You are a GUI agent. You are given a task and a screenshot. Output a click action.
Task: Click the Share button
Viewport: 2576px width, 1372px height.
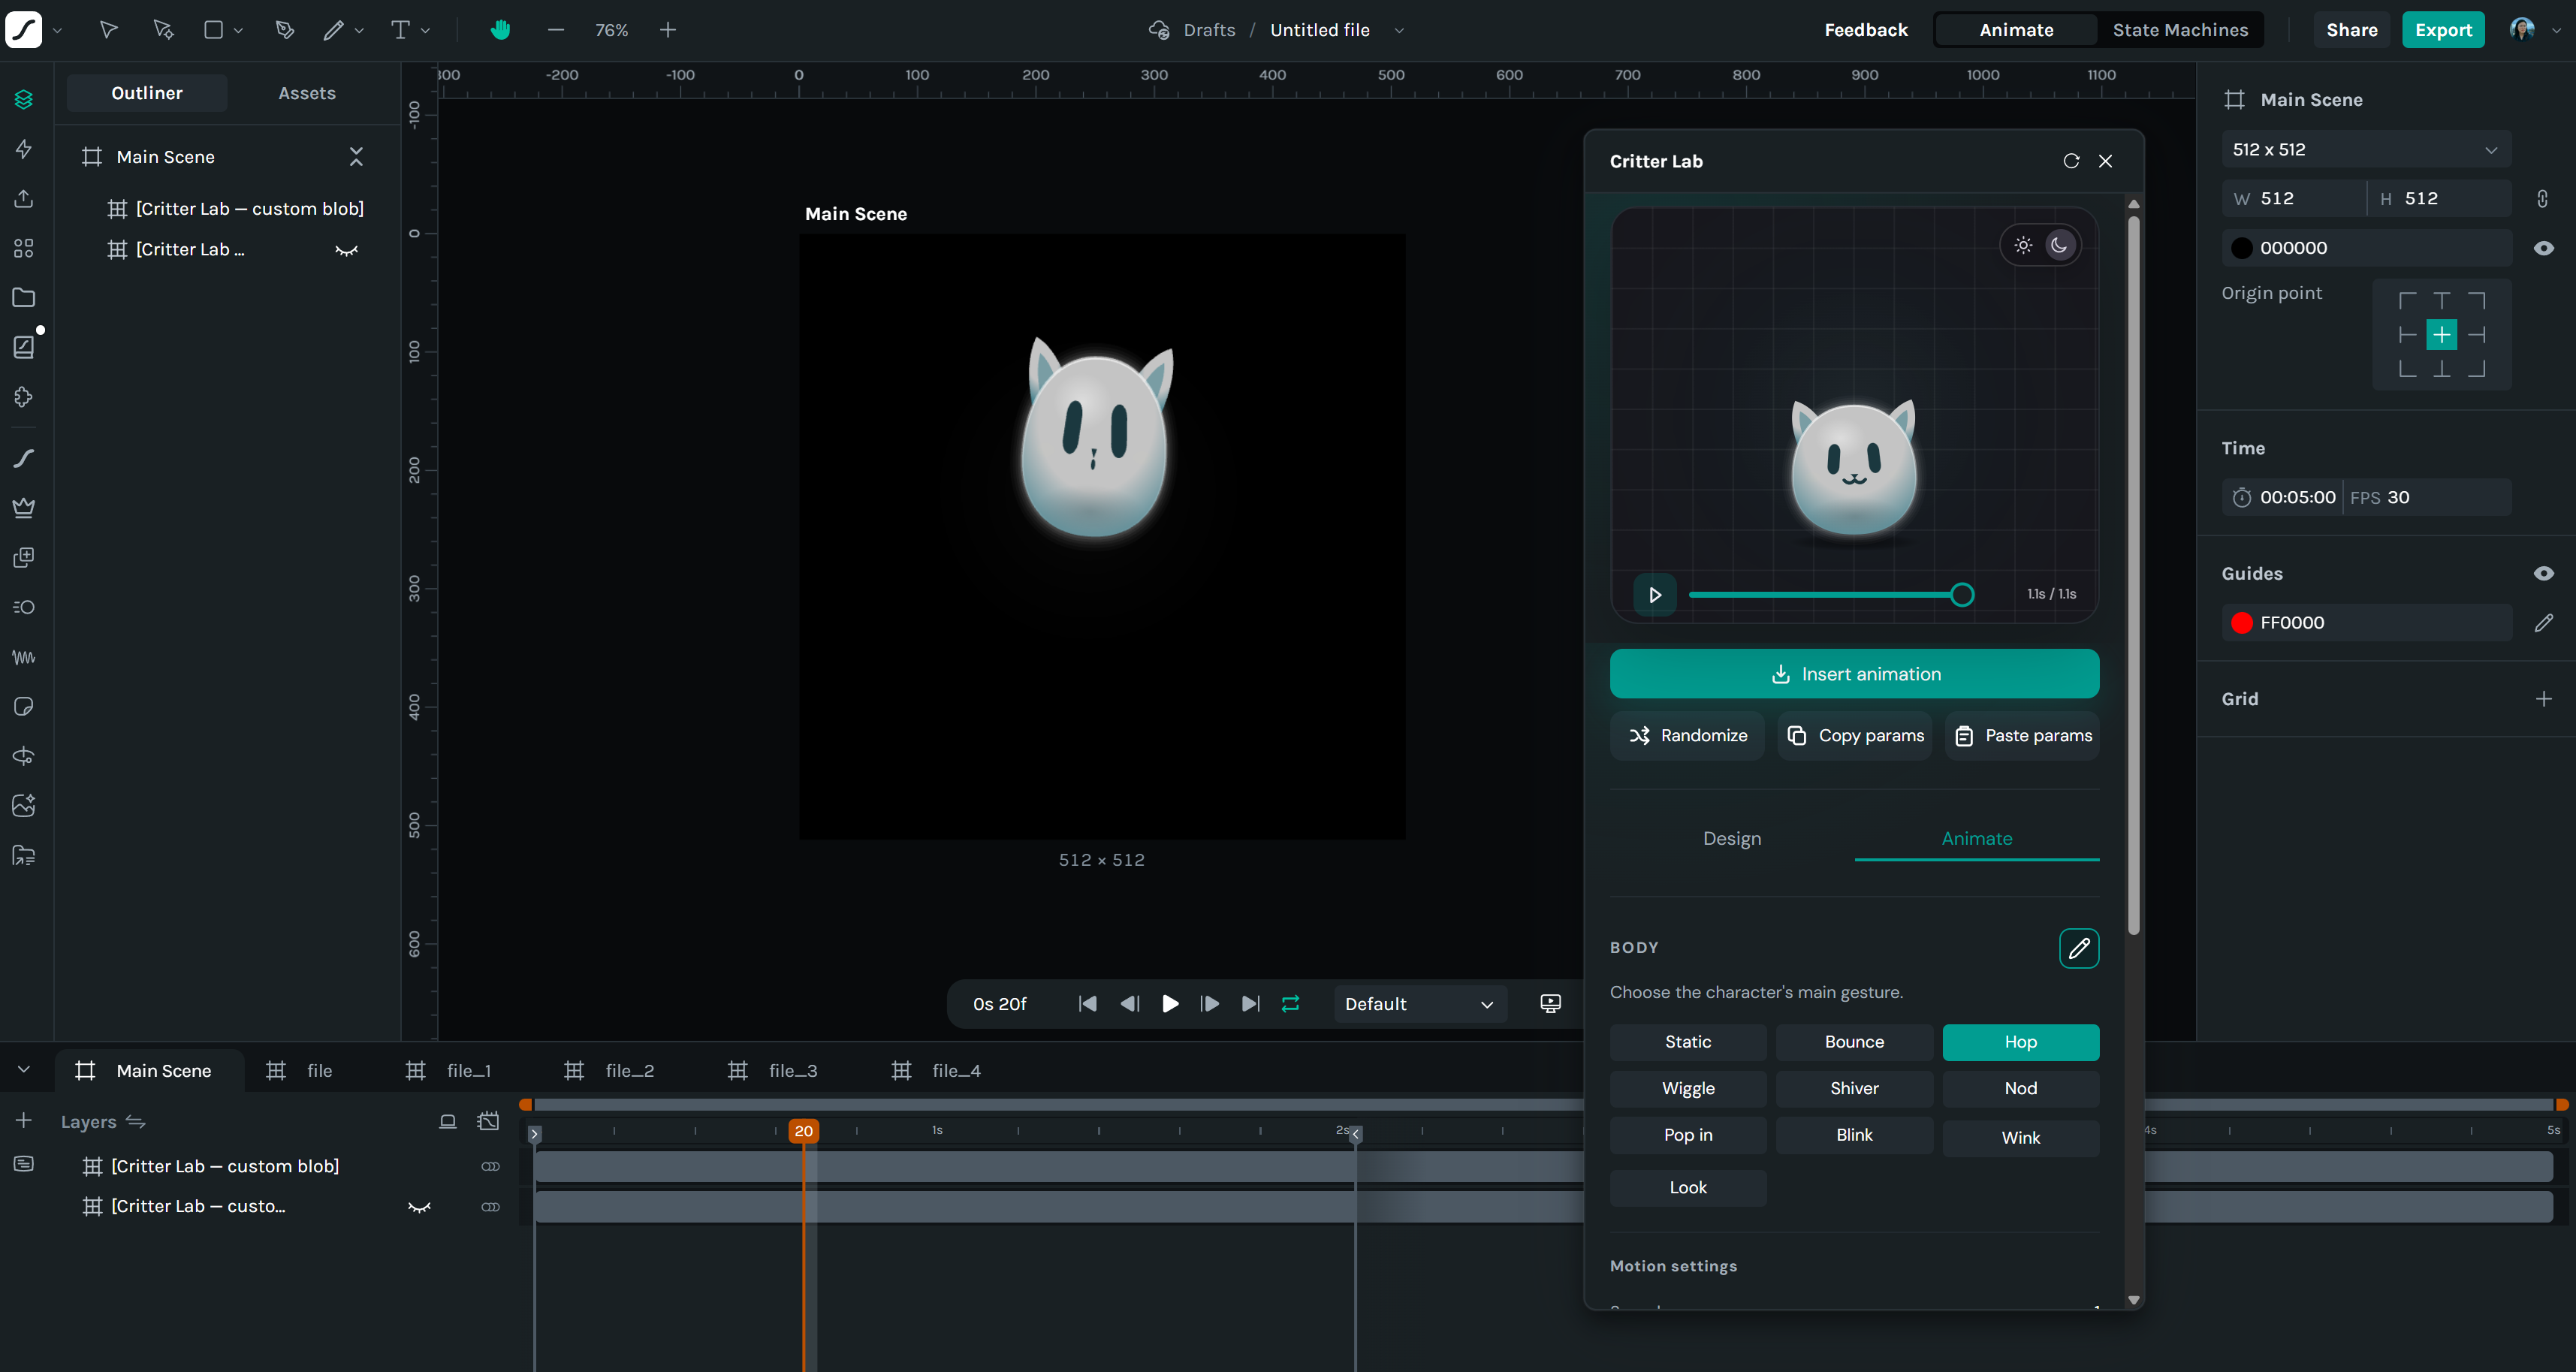coord(2352,30)
